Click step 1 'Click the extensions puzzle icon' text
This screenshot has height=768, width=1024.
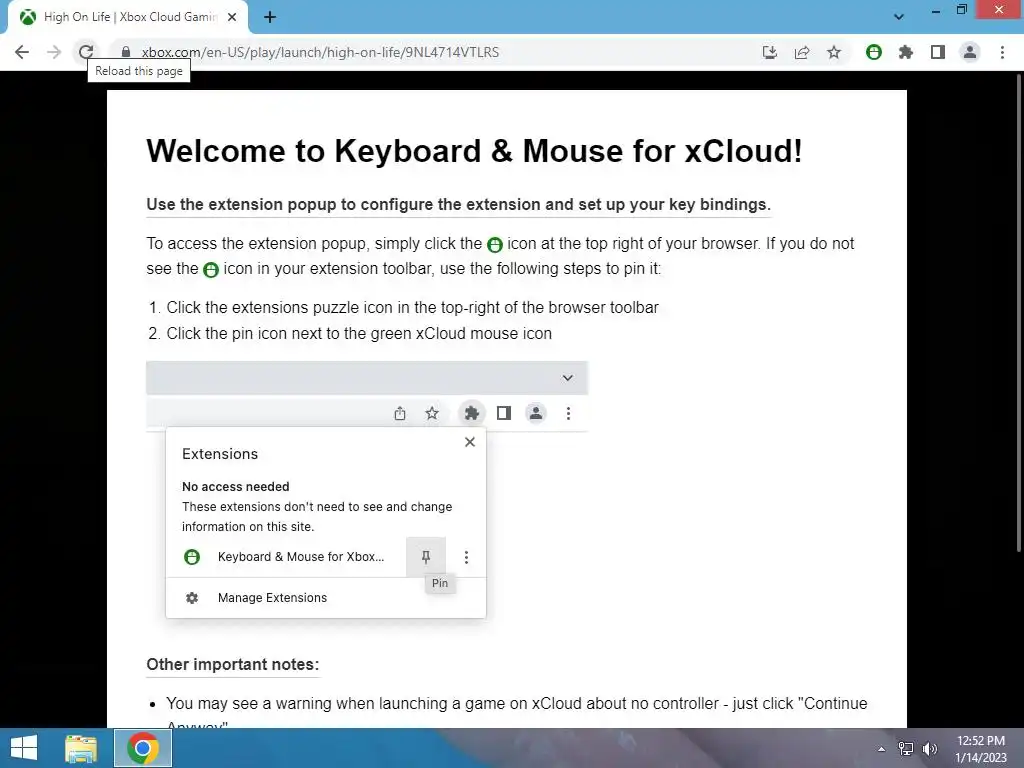pyautogui.click(x=412, y=307)
